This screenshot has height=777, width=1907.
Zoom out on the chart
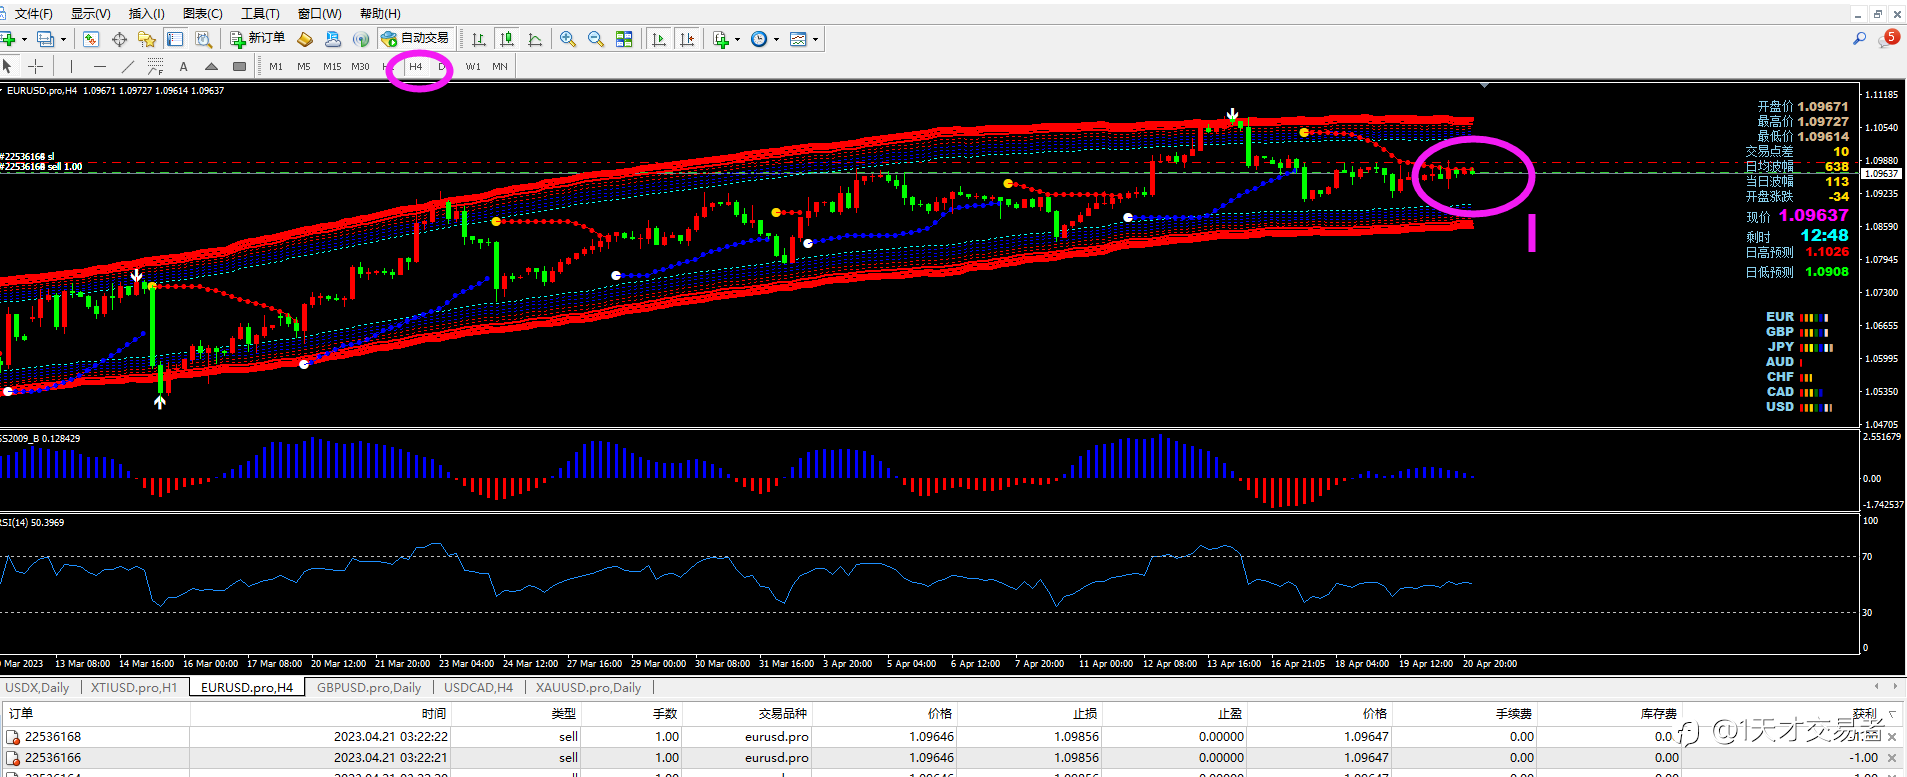point(596,39)
